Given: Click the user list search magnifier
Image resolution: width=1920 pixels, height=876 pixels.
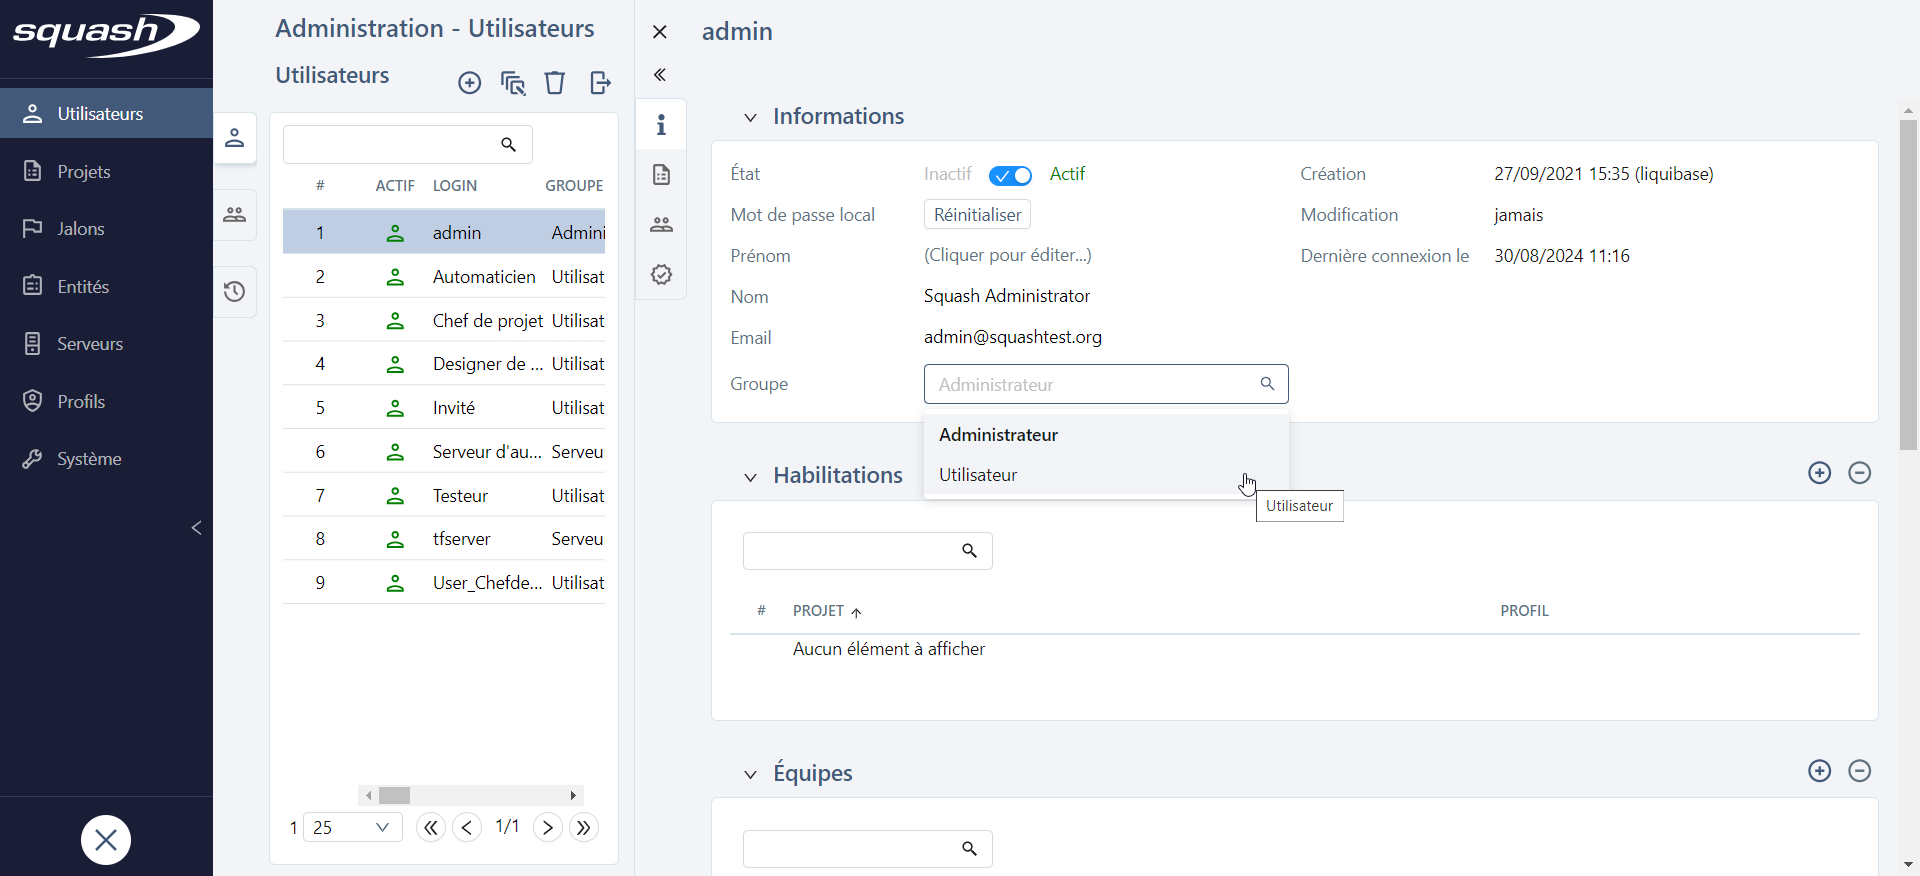Looking at the screenshot, I should (509, 145).
